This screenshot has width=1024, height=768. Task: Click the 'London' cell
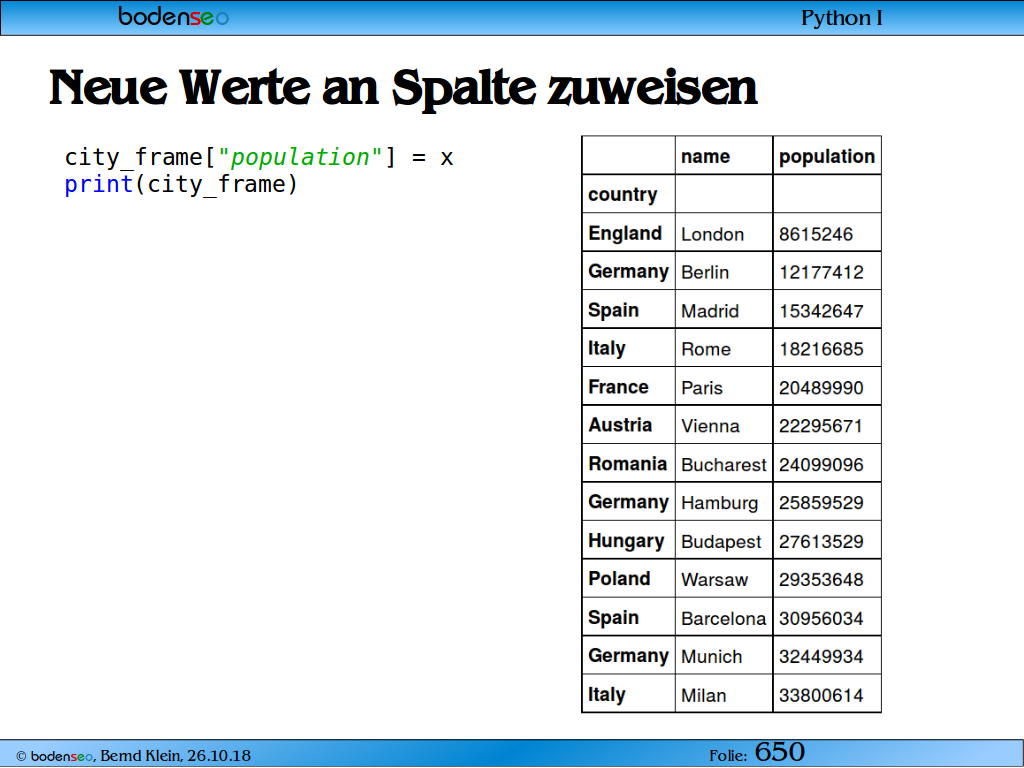pyautogui.click(x=712, y=234)
